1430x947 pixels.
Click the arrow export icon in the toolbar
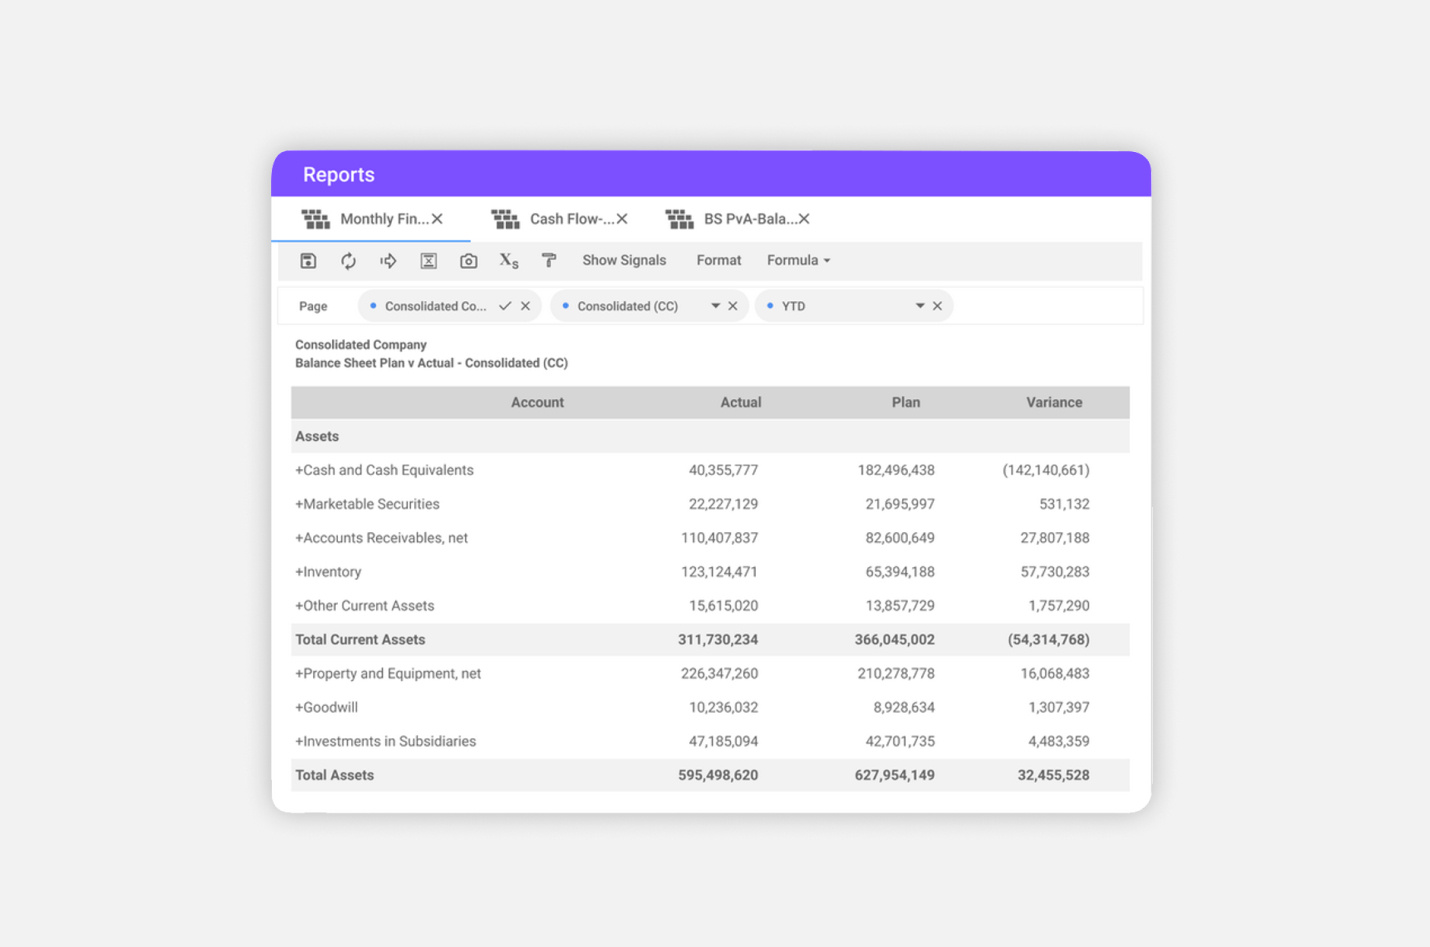(388, 260)
